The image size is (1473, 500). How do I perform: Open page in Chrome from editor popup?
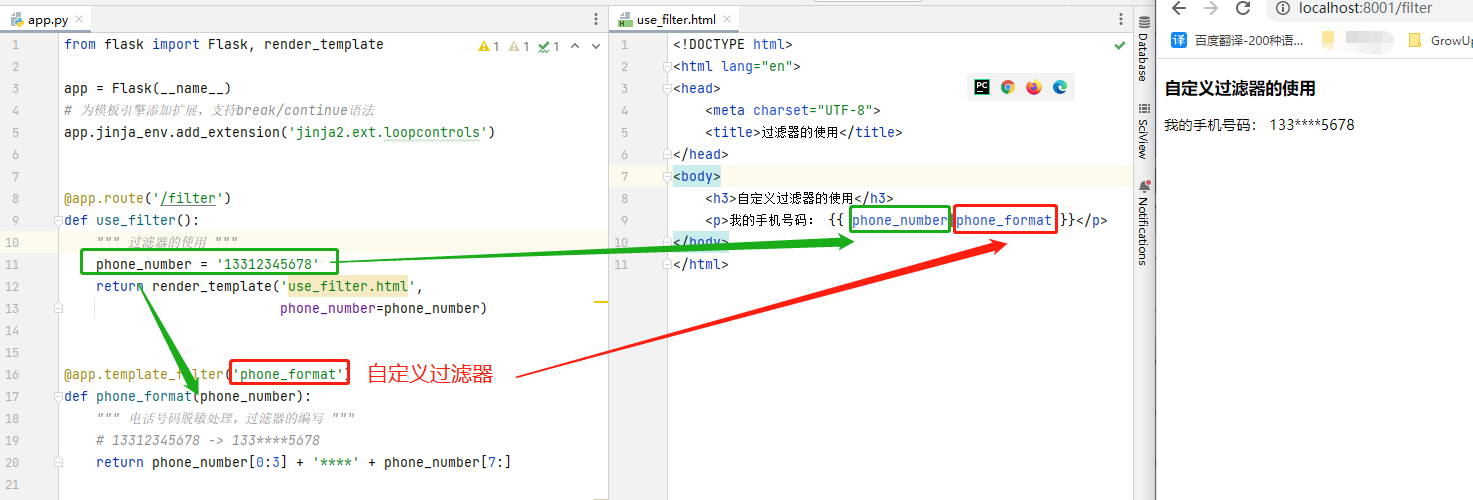click(x=1008, y=87)
